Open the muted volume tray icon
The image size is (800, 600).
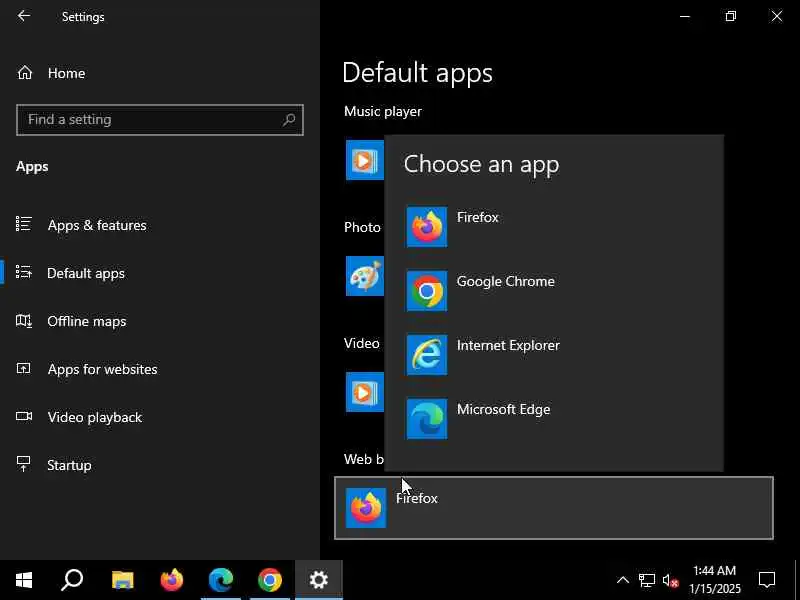pyautogui.click(x=670, y=580)
